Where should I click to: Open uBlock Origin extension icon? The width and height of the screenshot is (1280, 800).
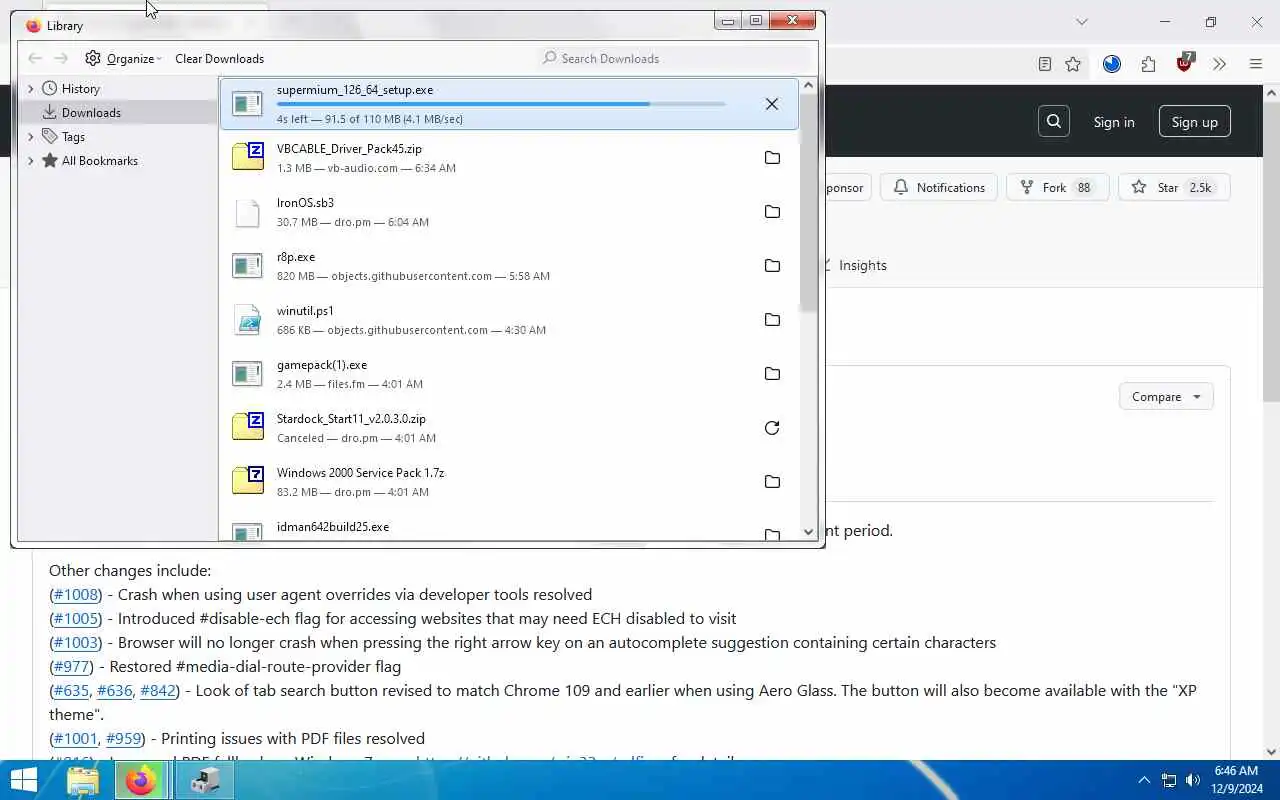coord(1185,64)
